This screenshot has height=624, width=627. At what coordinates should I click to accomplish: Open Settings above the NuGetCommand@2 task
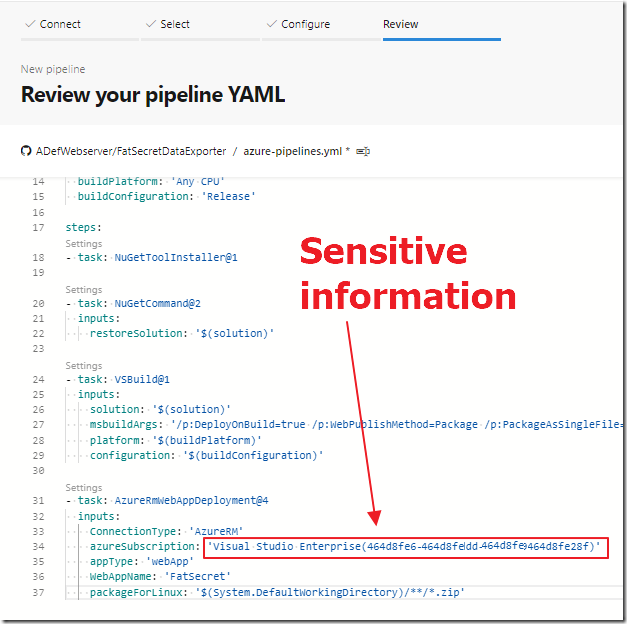[x=84, y=290]
